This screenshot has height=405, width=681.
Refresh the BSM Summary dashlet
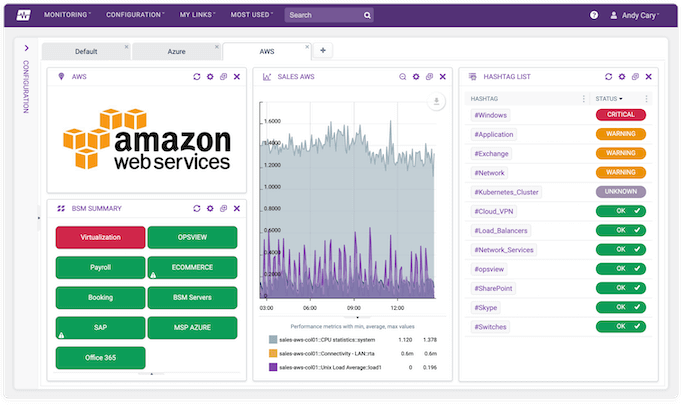coord(197,209)
